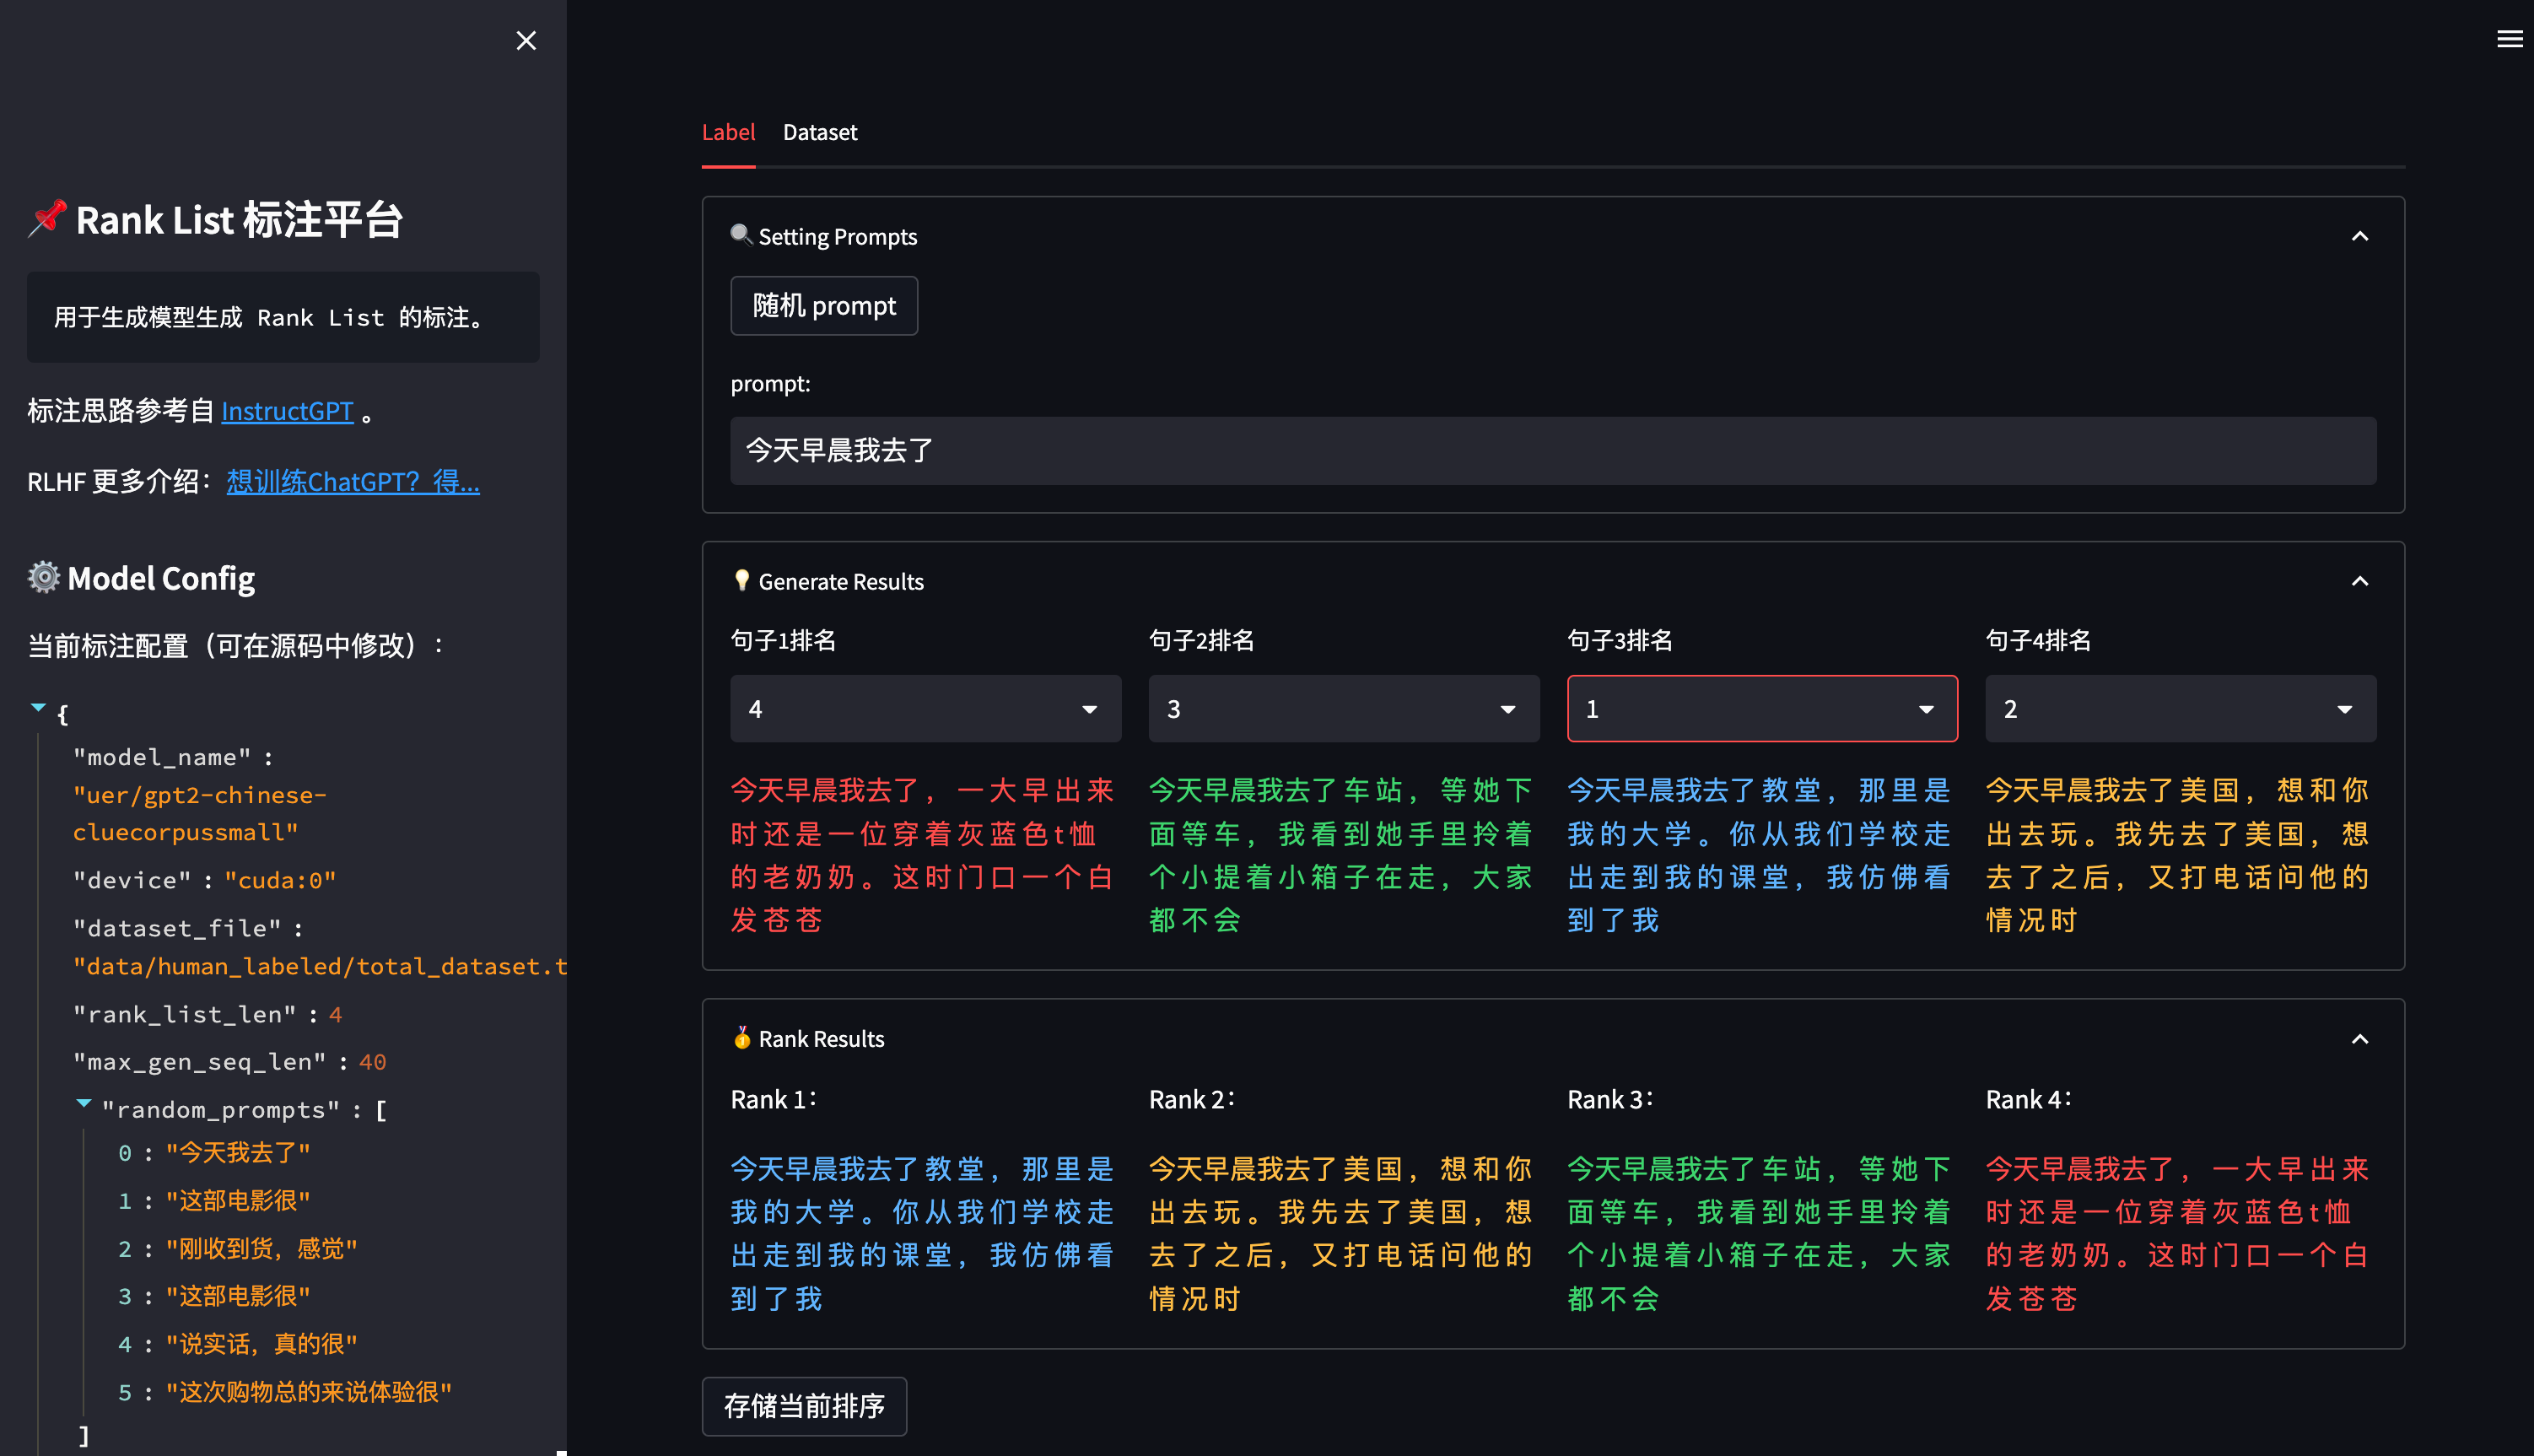The width and height of the screenshot is (2534, 1456).
Task: Close the sidebar with the X icon
Action: [526, 40]
